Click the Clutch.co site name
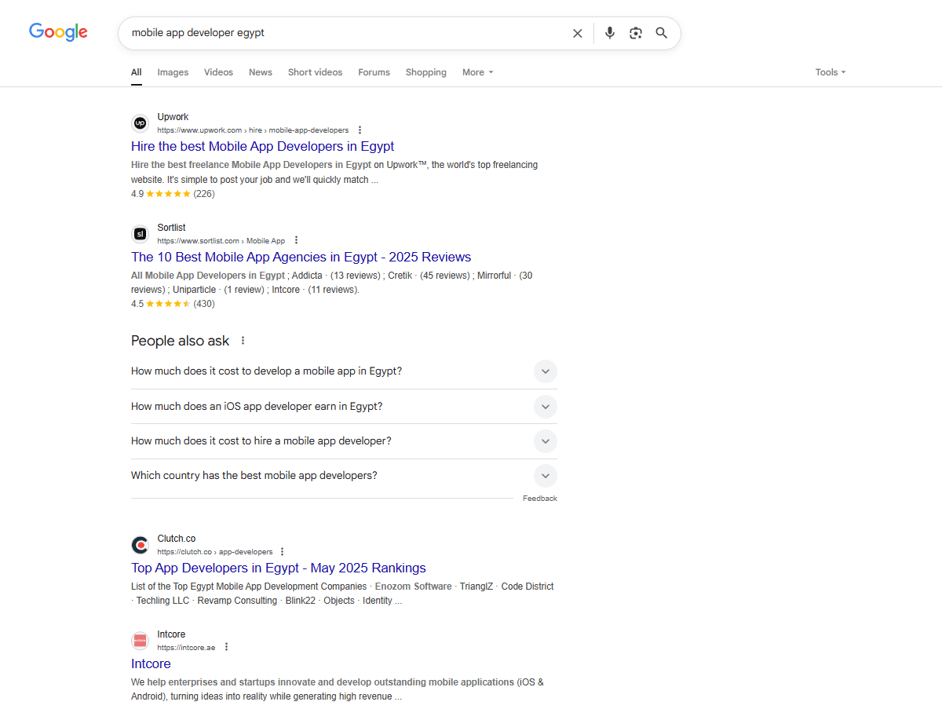 pyautogui.click(x=176, y=538)
